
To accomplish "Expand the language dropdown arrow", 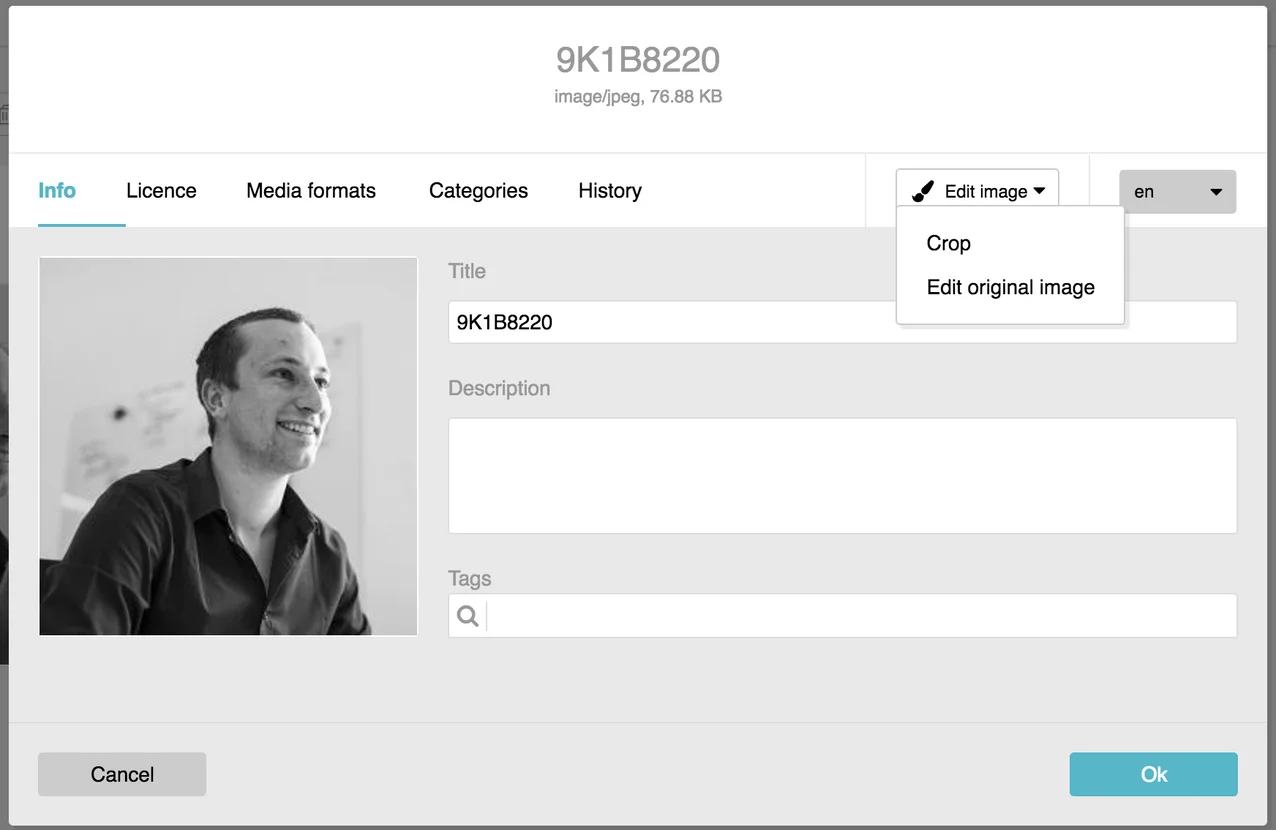I will pyautogui.click(x=1216, y=191).
